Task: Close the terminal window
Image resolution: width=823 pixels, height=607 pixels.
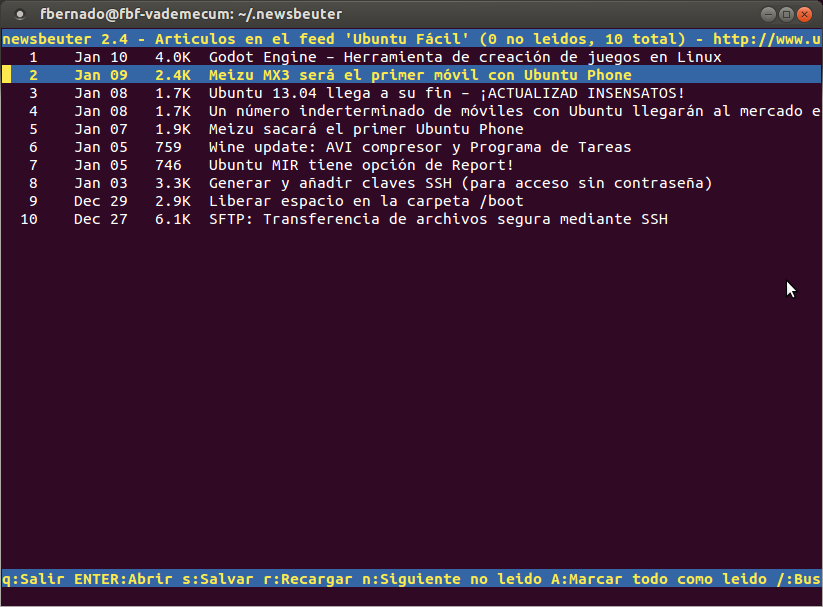Action: [x=804, y=14]
